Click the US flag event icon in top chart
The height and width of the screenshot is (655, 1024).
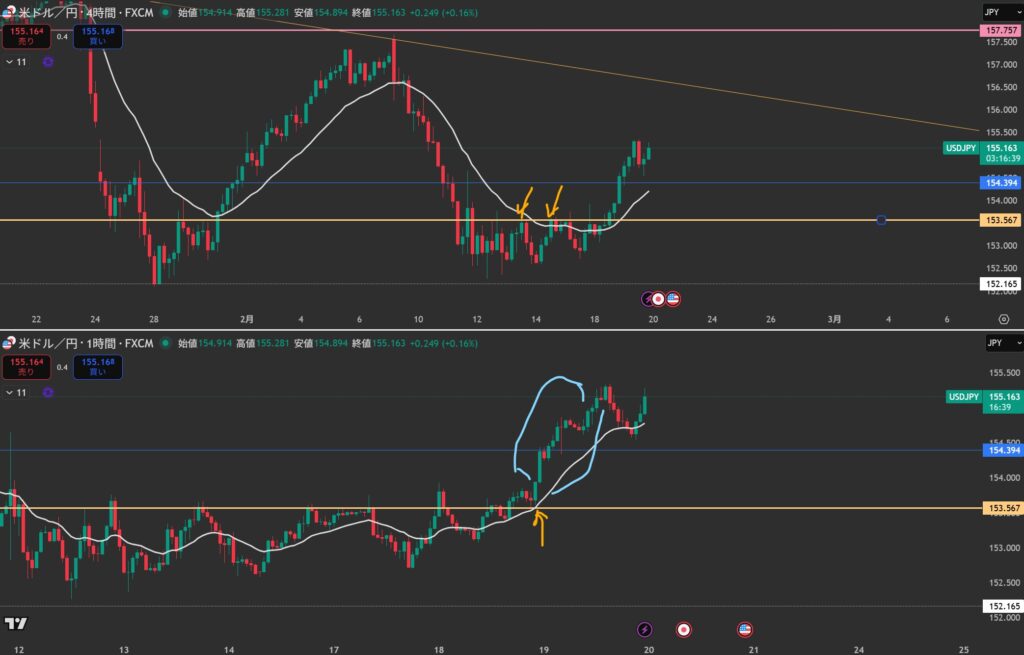pos(673,298)
